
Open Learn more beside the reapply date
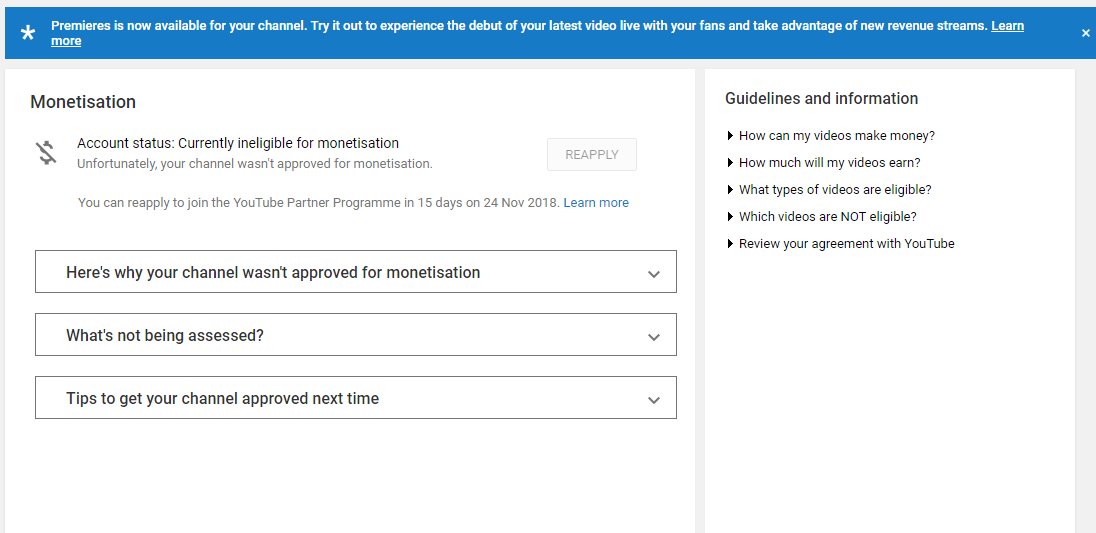pyautogui.click(x=596, y=203)
